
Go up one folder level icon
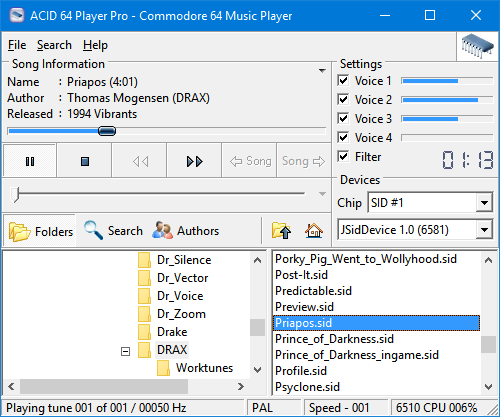281,230
